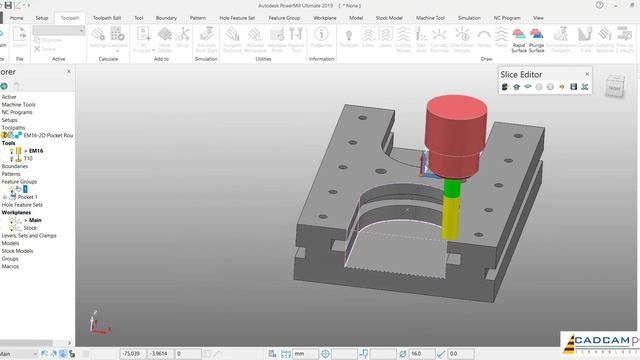Click the Draw Feeds icon
640x360 pixels.
pyautogui.click(x=501, y=38)
